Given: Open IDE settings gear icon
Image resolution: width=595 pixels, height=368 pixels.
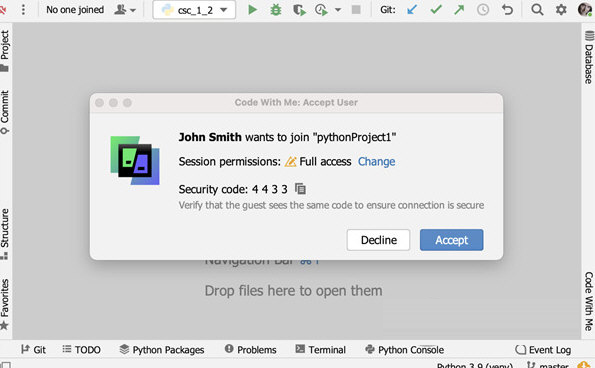Looking at the screenshot, I should coord(561,9).
